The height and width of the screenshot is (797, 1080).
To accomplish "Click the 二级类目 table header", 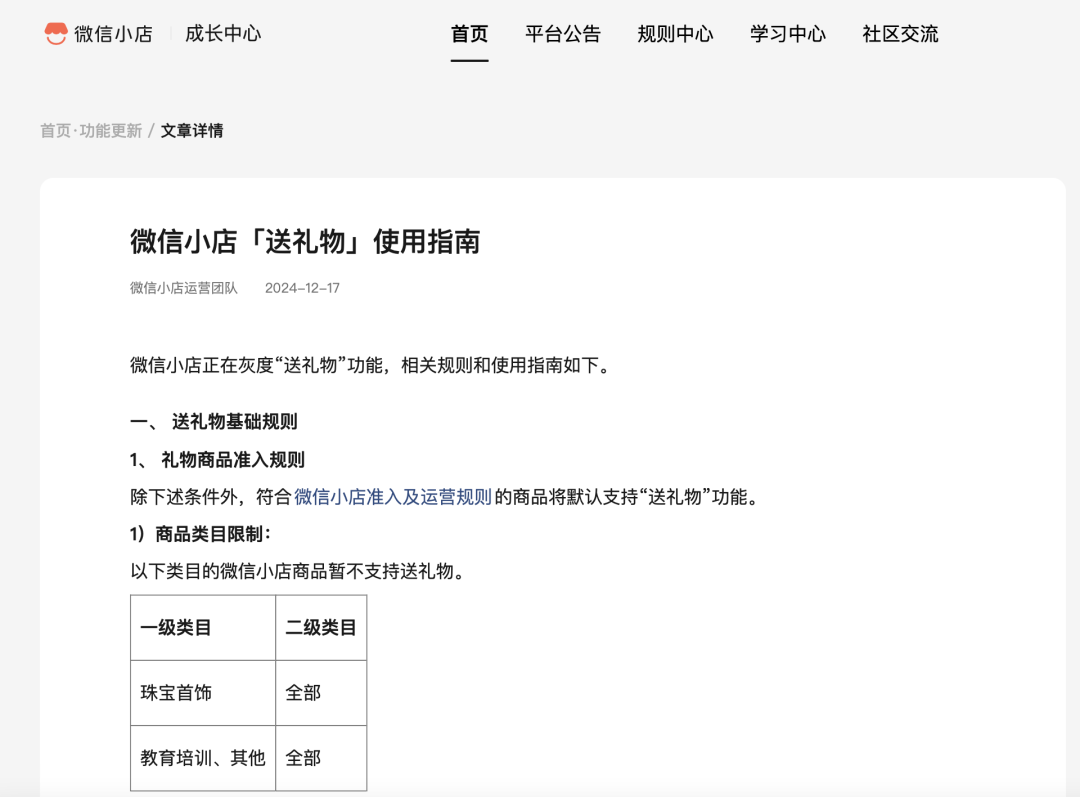I will (x=321, y=628).
